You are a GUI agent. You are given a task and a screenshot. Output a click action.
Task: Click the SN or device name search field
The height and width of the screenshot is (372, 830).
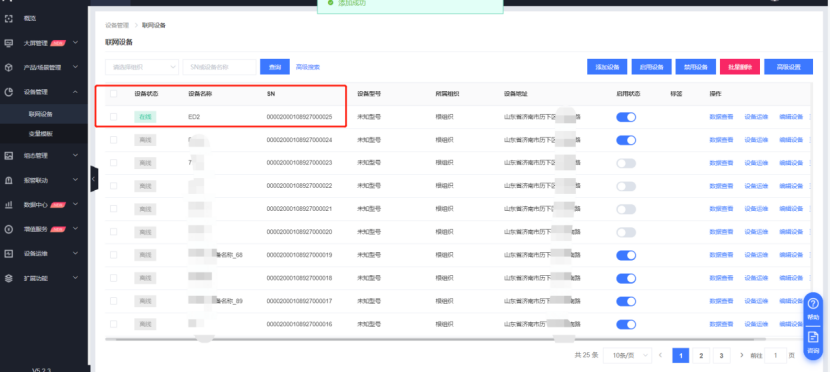click(x=220, y=67)
